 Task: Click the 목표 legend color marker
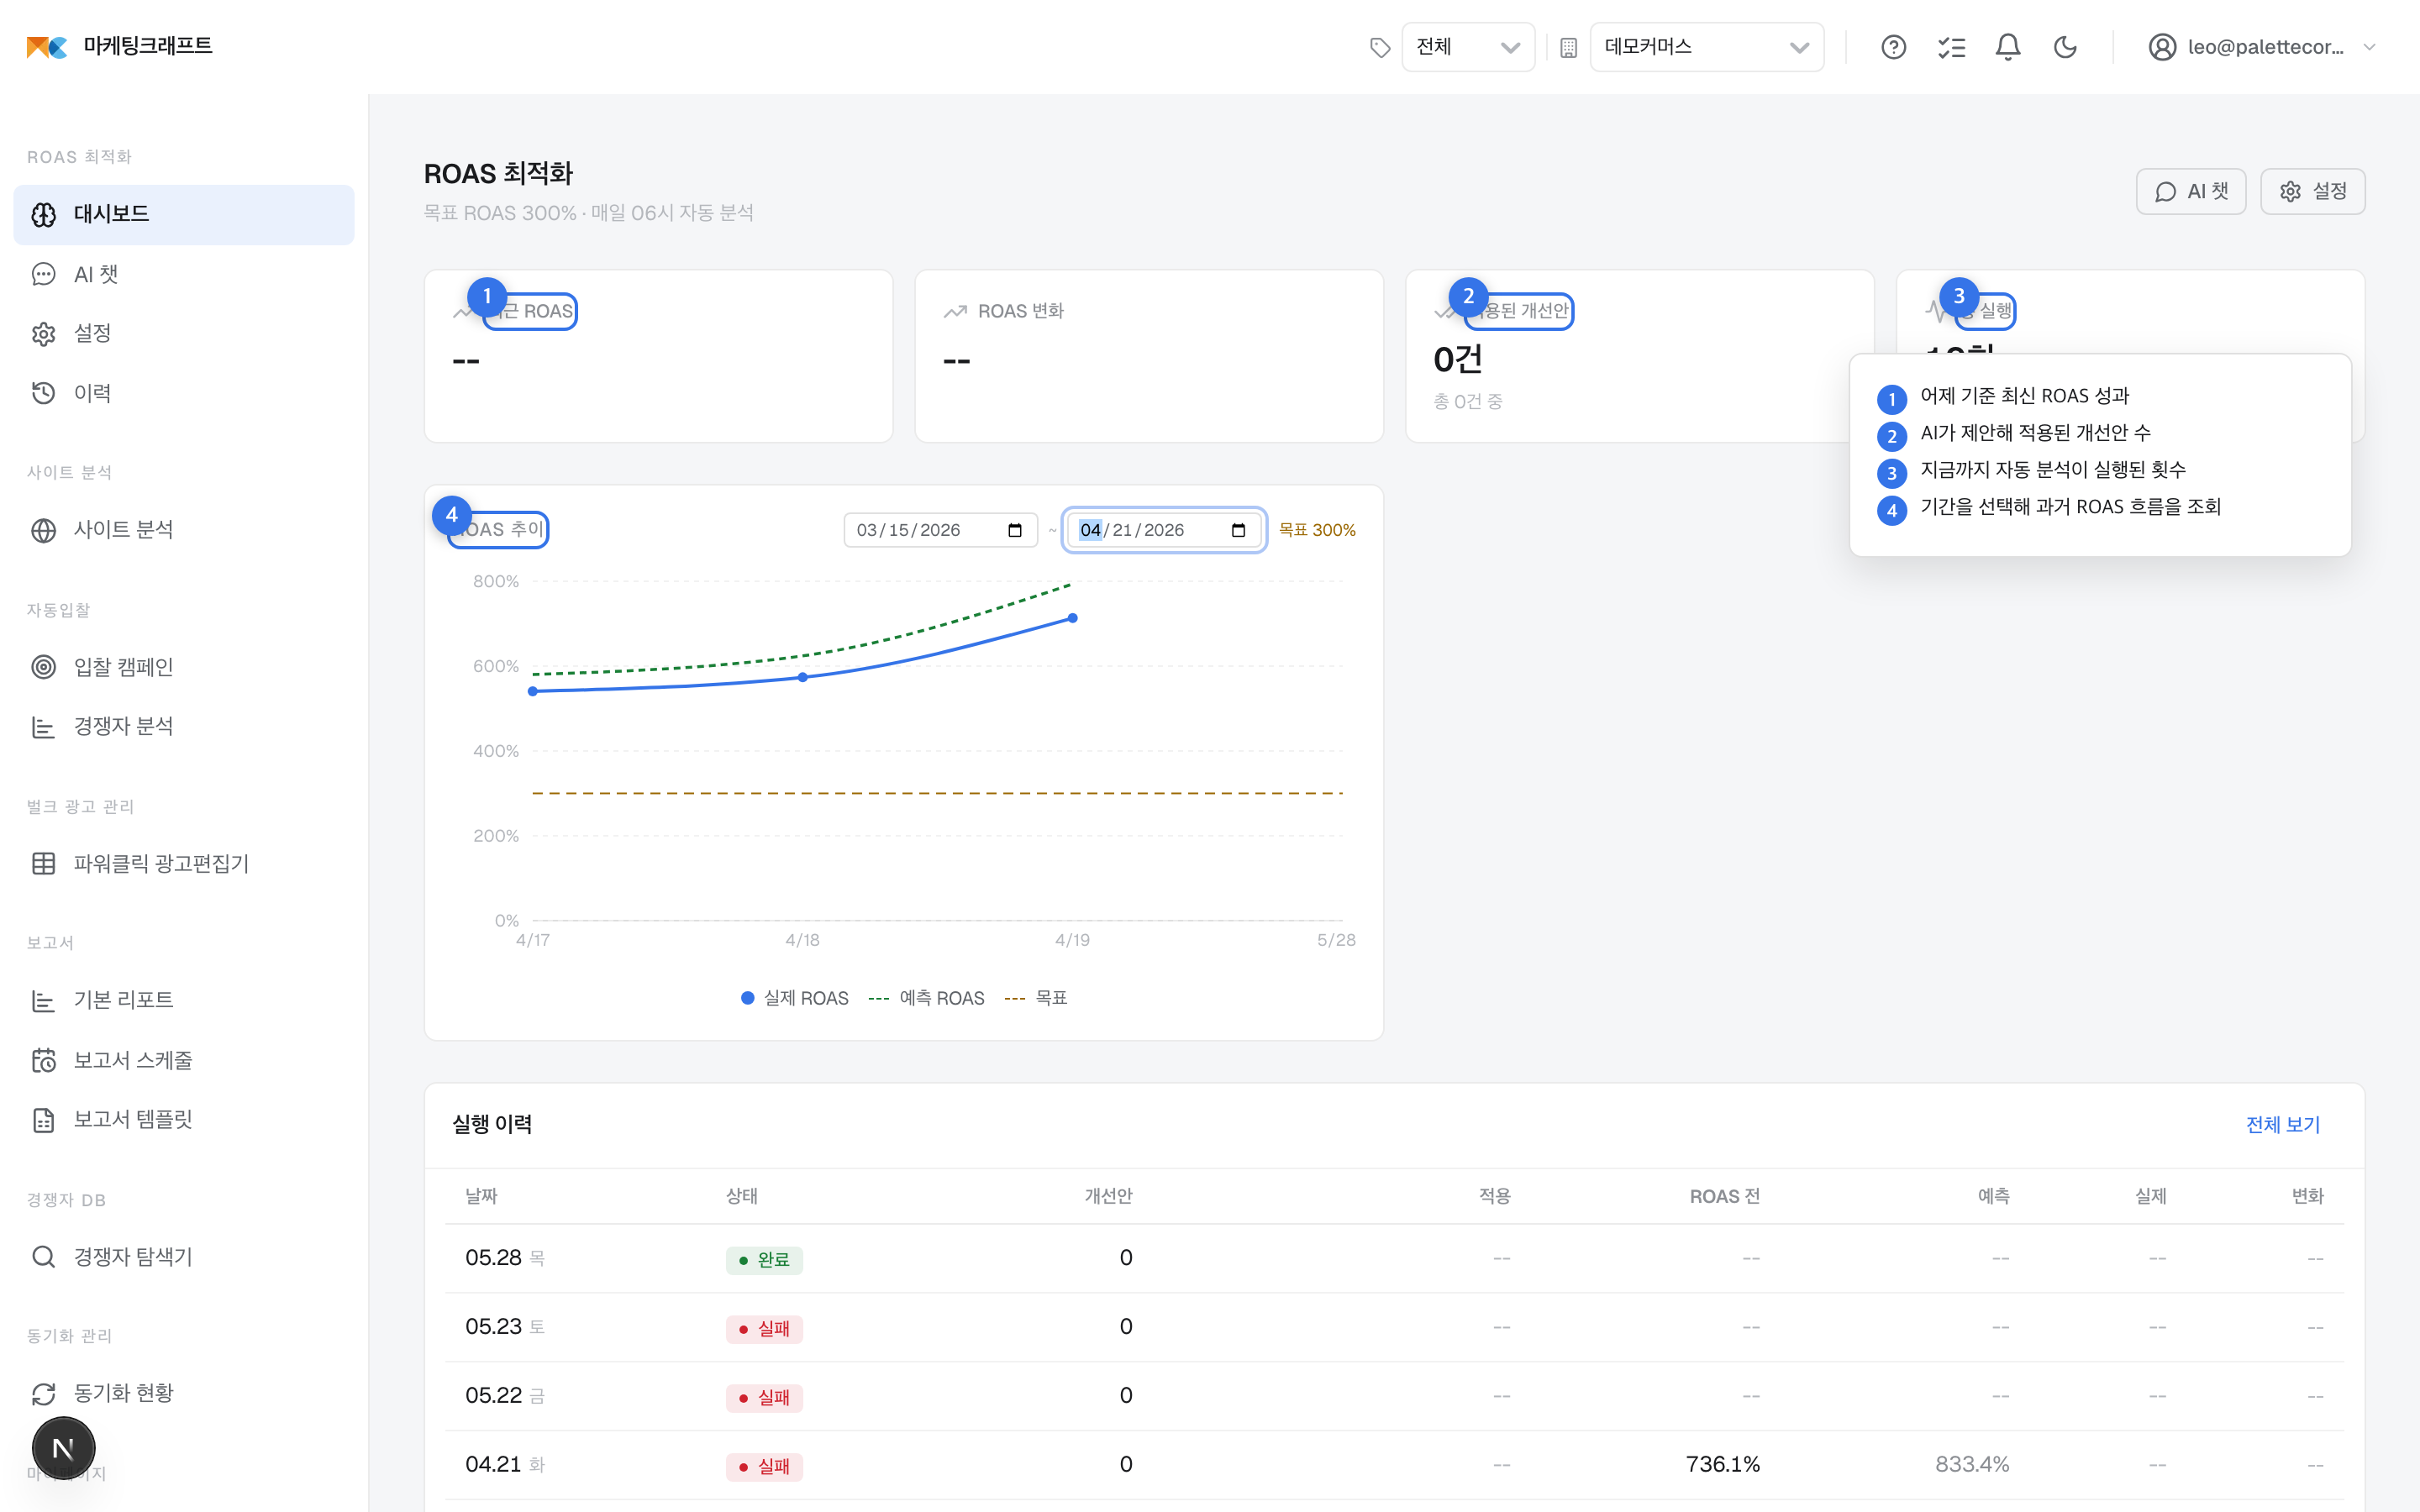(1014, 998)
